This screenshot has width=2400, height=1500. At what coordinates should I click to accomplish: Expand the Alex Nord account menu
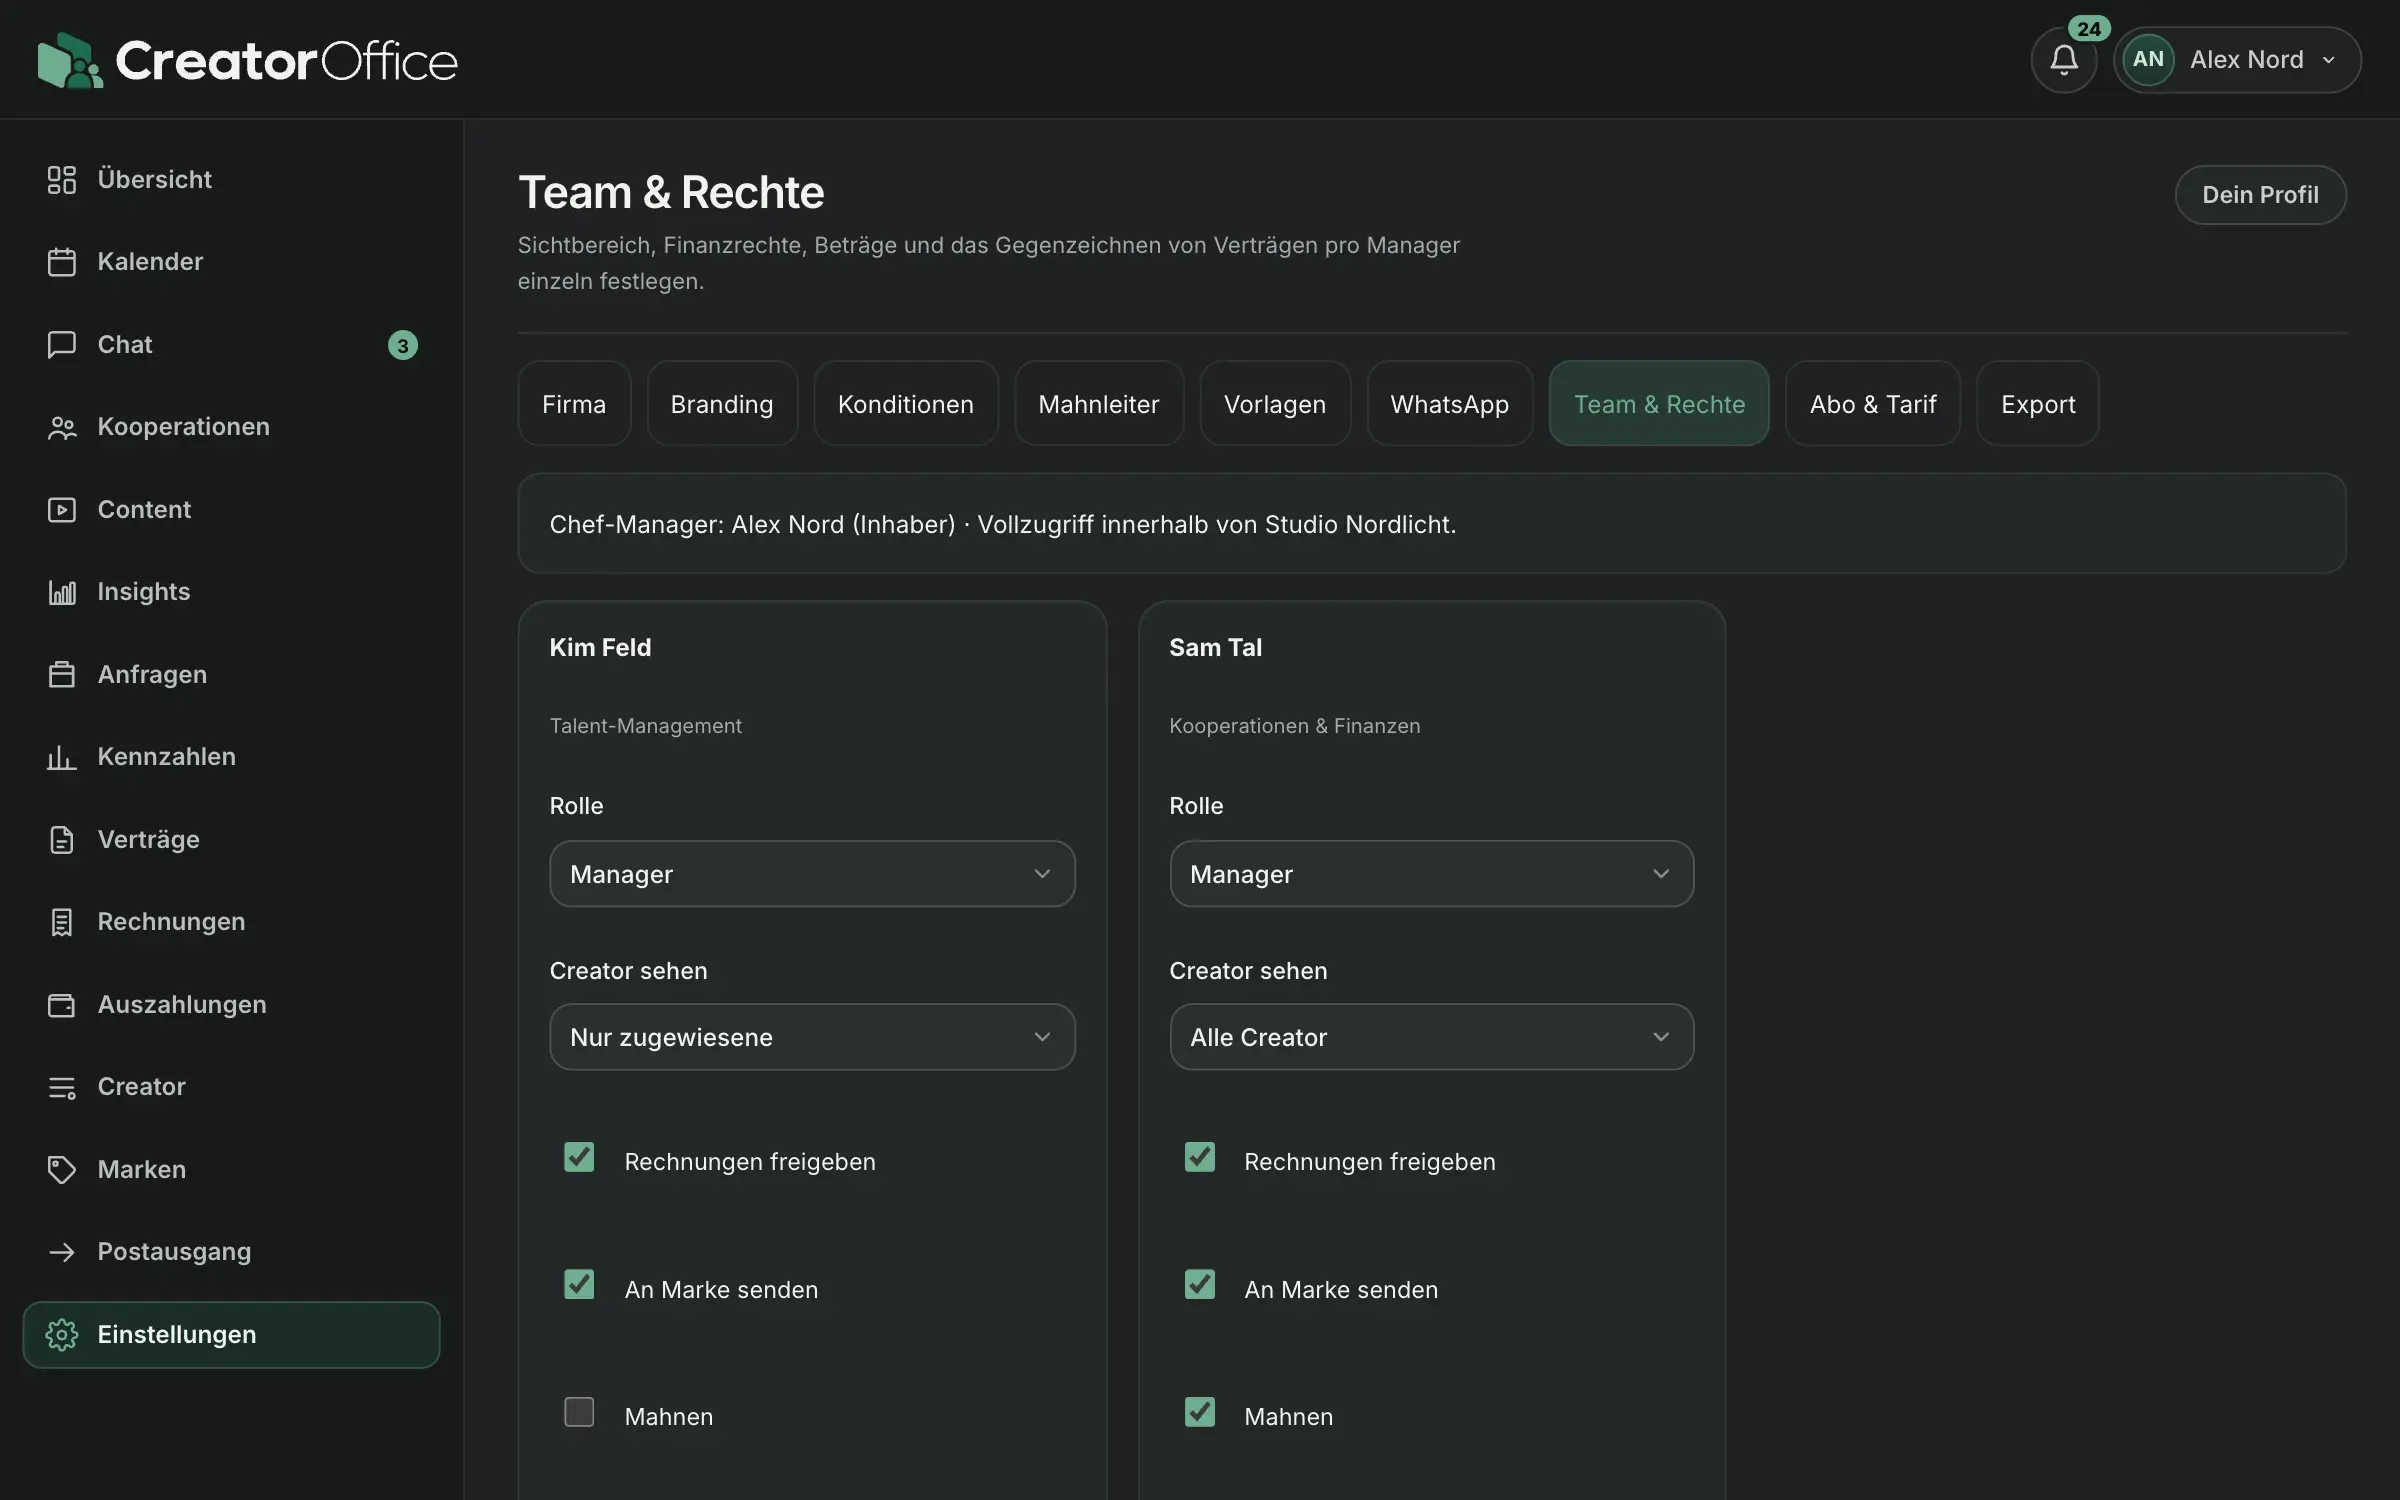coord(2237,60)
